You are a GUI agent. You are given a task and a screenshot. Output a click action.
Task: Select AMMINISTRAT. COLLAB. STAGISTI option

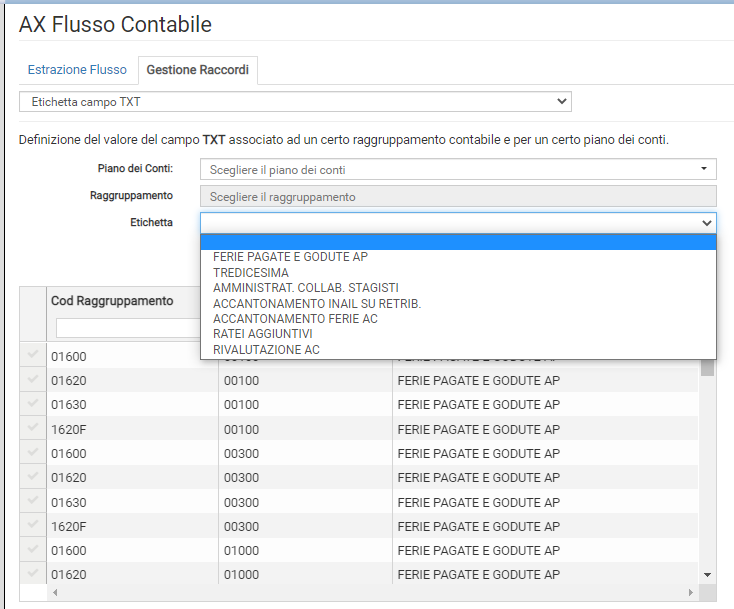(x=305, y=288)
